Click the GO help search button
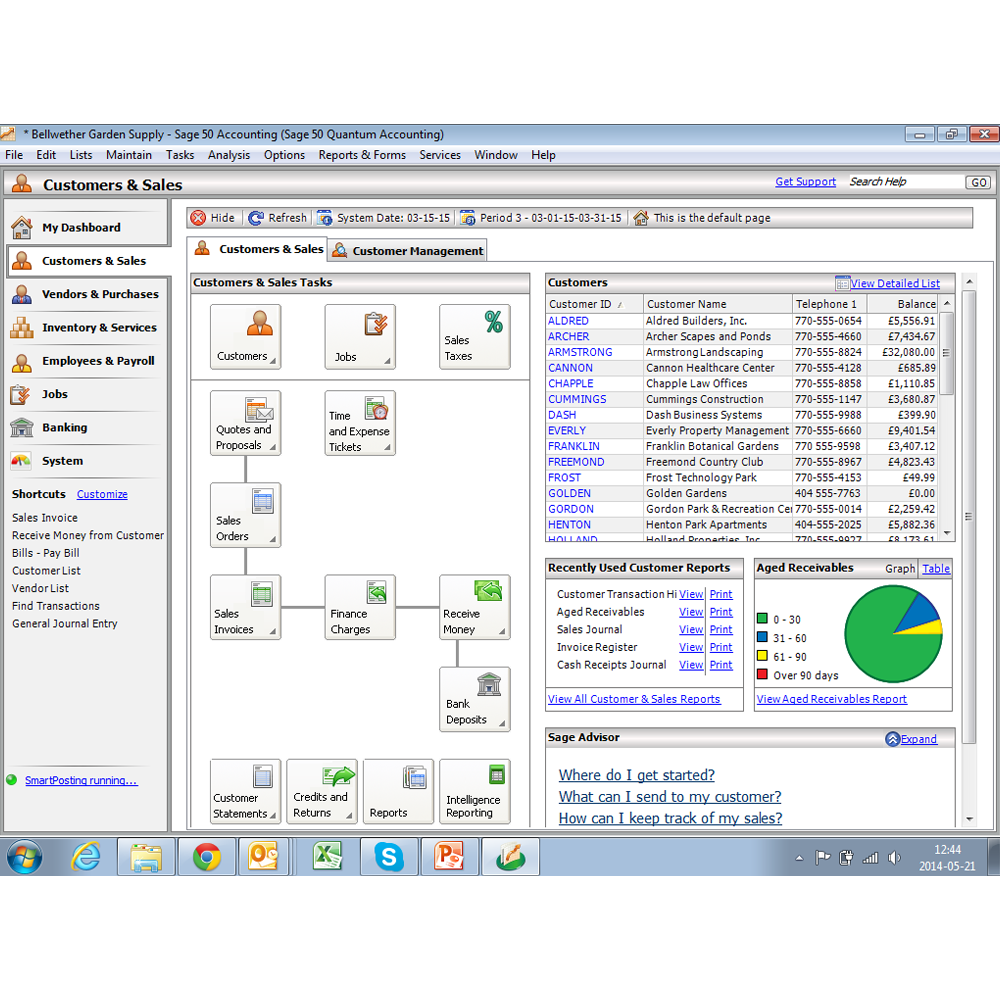1000x1000 pixels. pos(979,182)
